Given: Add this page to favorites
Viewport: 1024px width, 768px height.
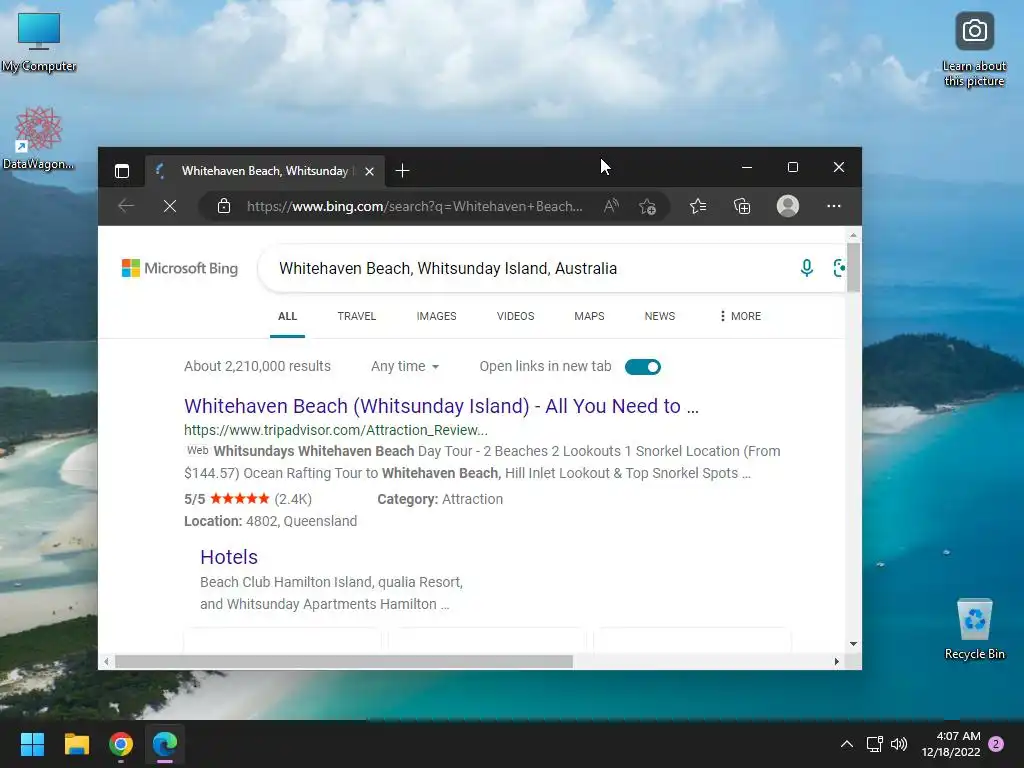Looking at the screenshot, I should coord(647,206).
